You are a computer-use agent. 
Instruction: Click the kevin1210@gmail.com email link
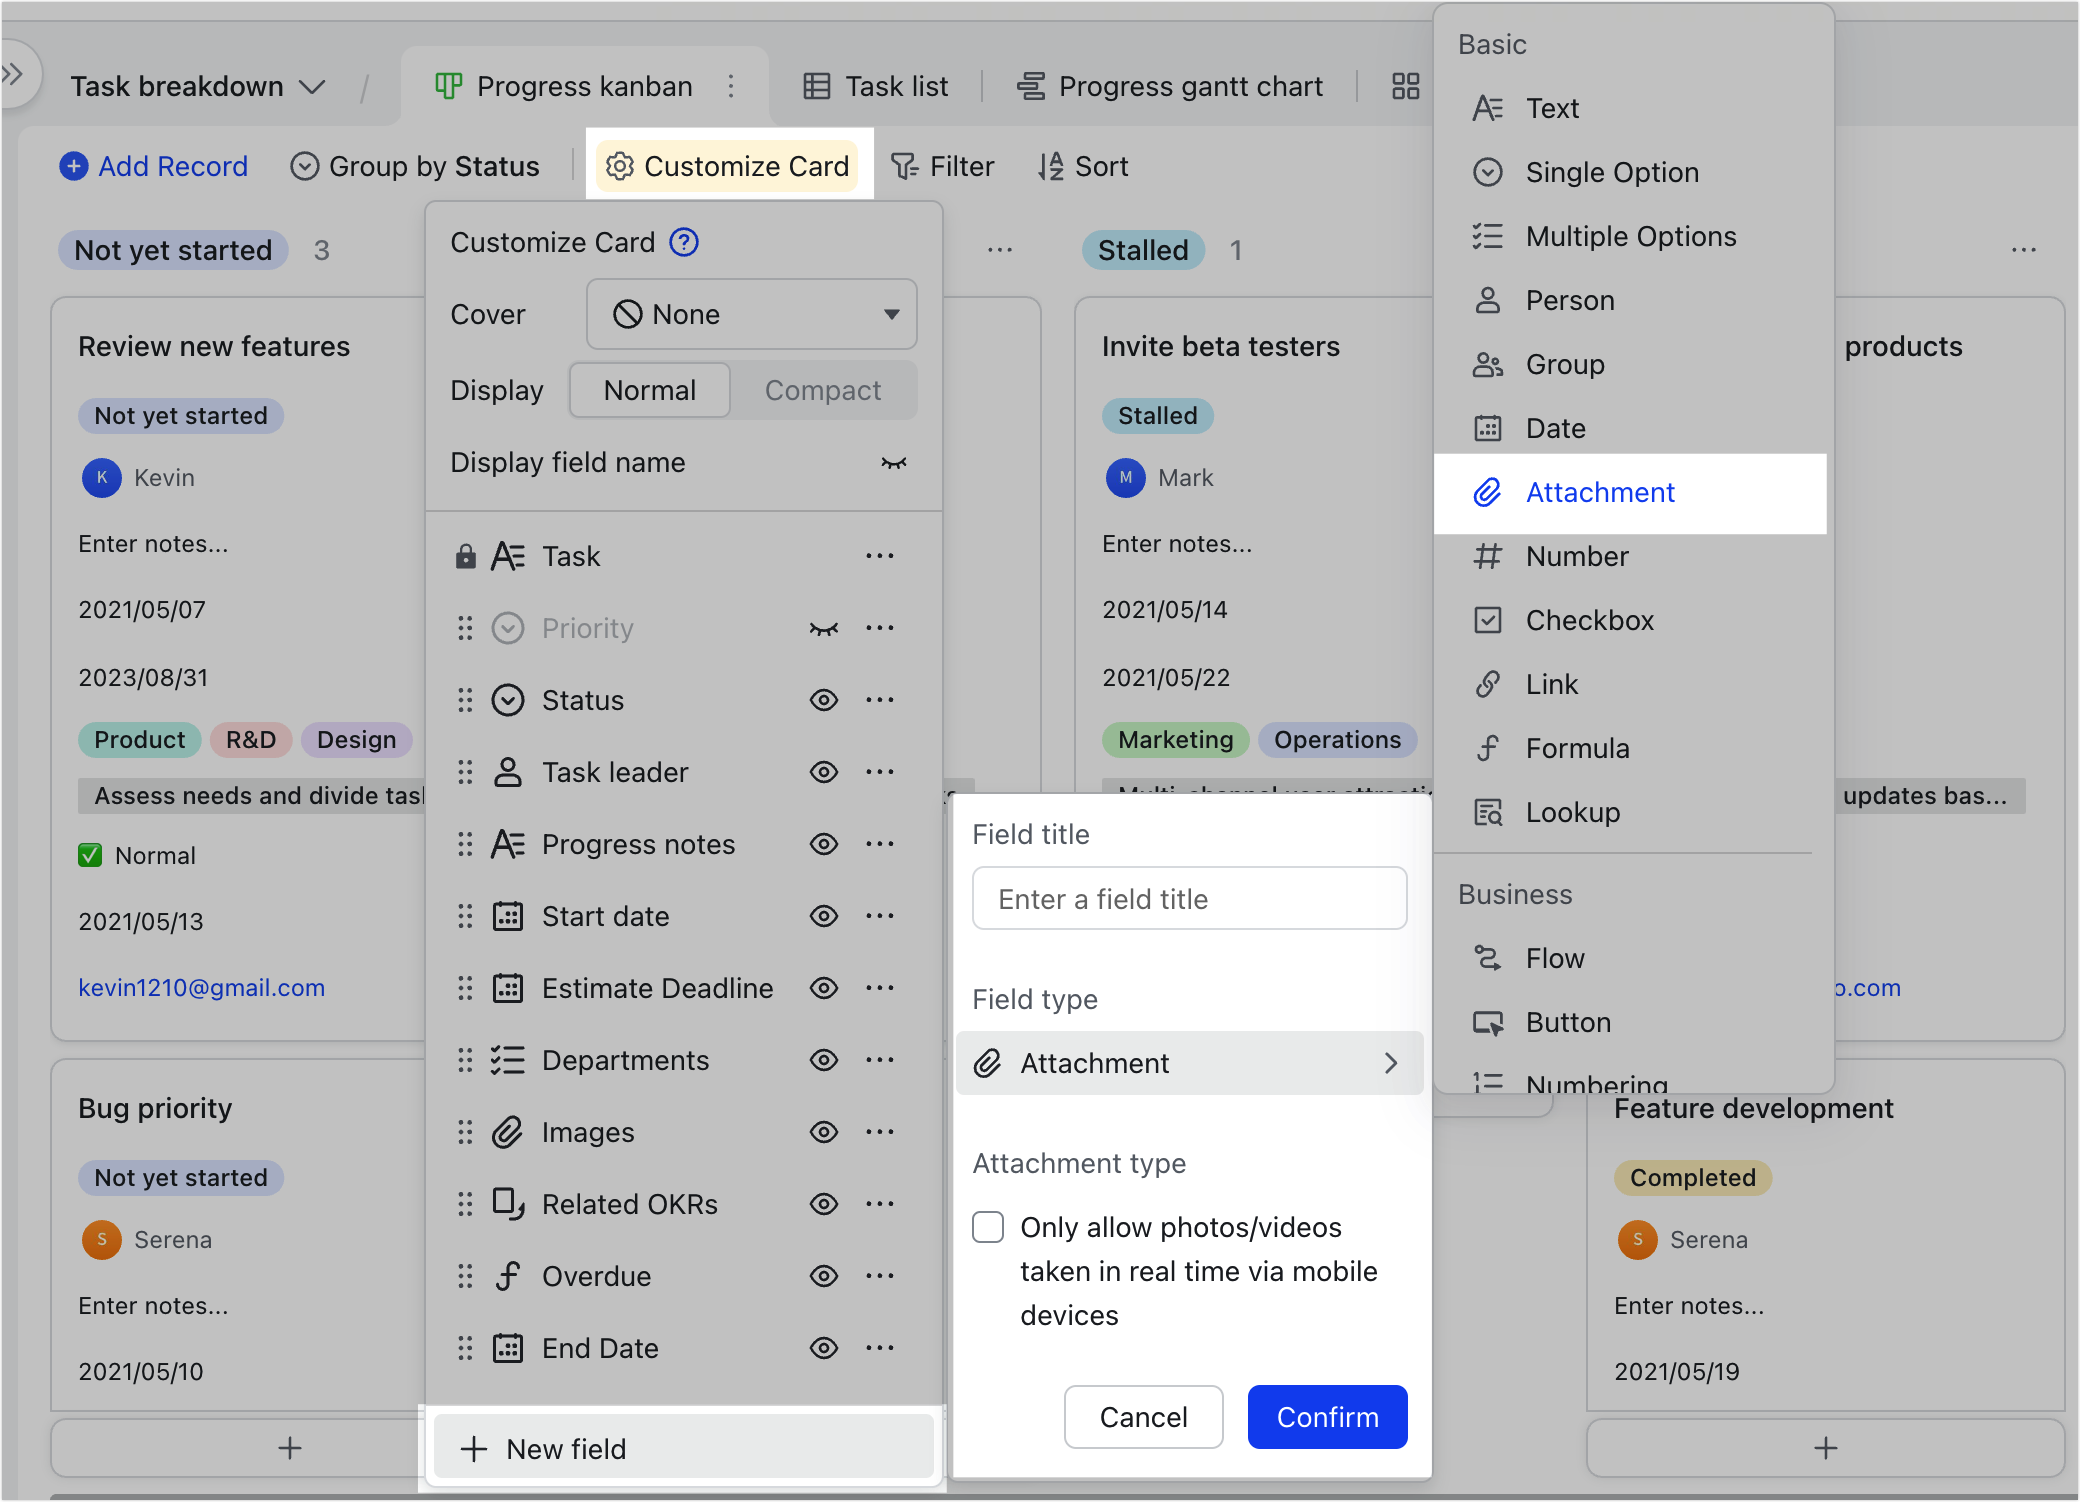(201, 987)
